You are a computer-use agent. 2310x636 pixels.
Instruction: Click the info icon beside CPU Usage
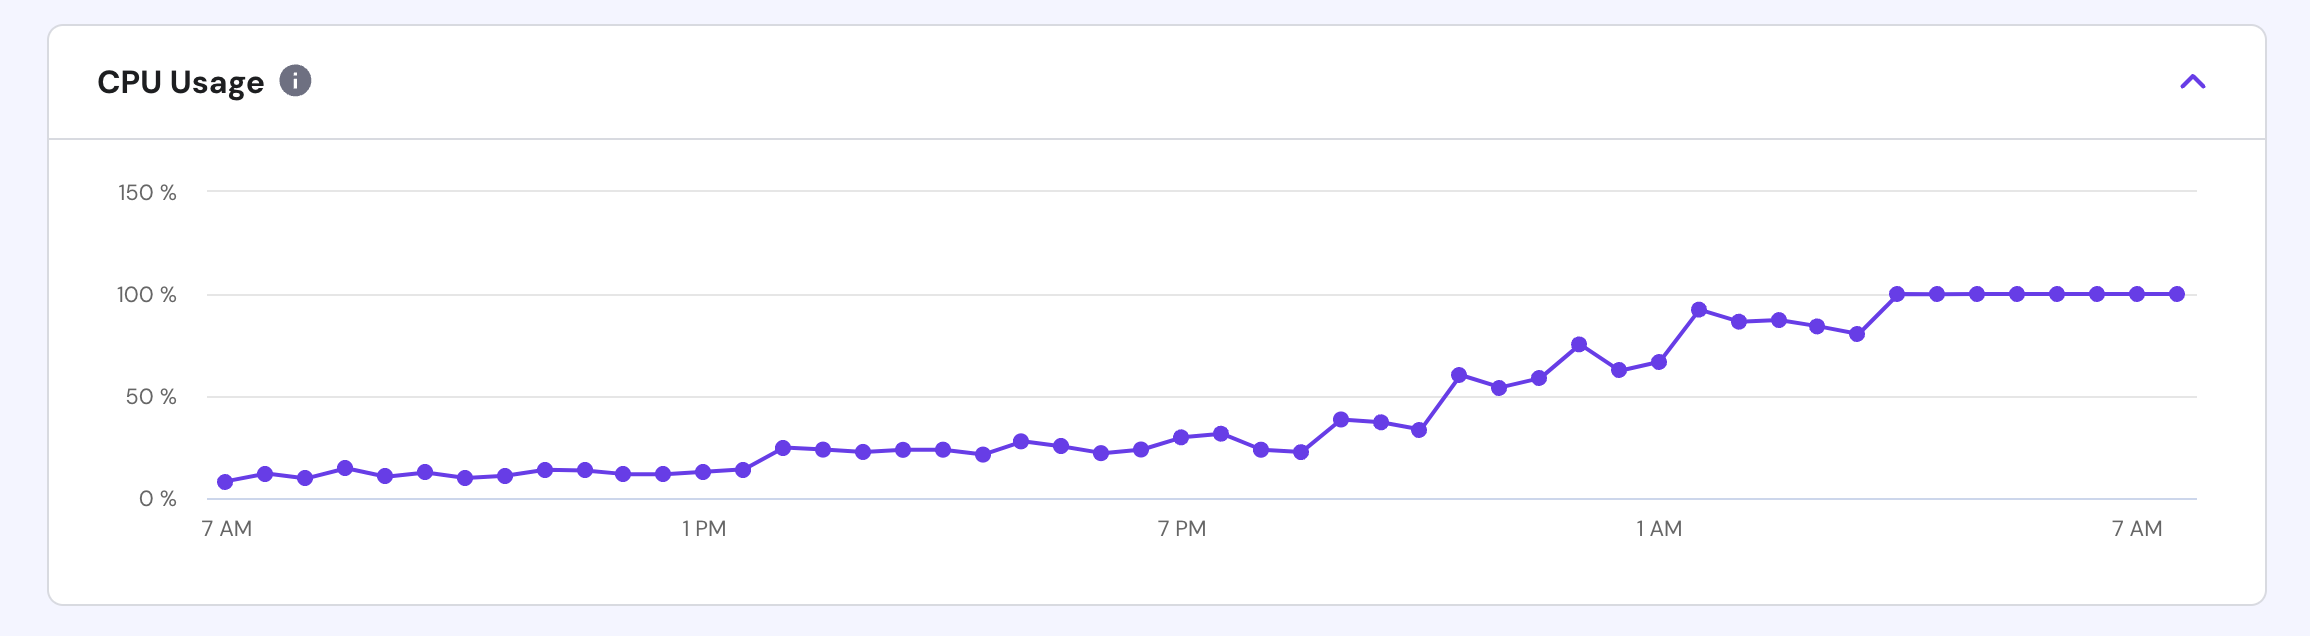[295, 80]
